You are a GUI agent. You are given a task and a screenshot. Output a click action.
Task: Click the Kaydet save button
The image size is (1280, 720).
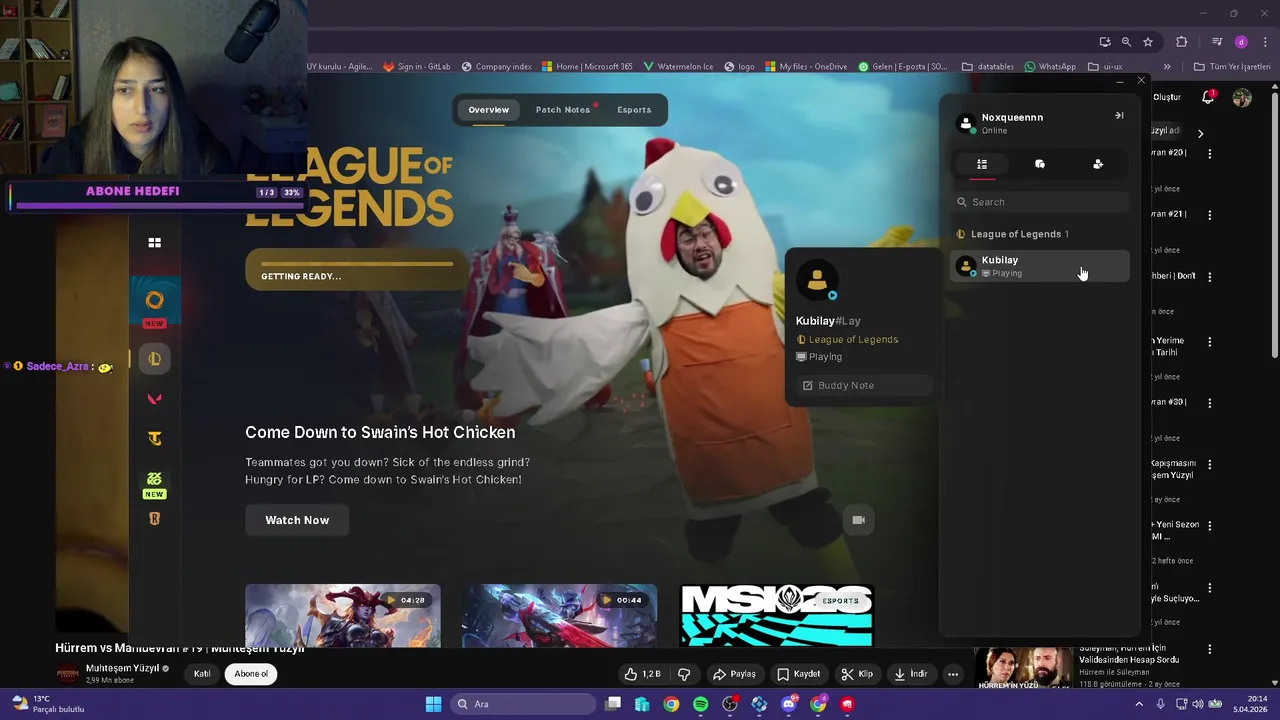[798, 674]
